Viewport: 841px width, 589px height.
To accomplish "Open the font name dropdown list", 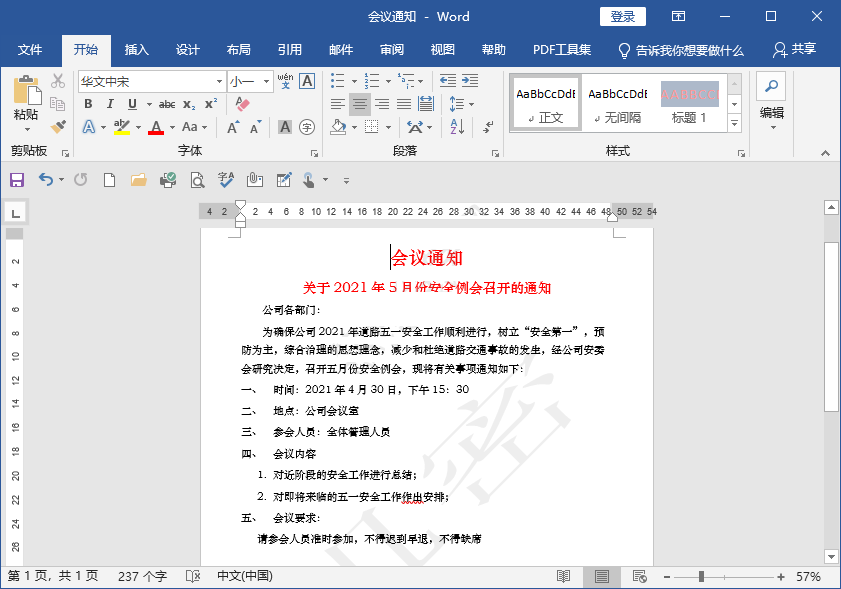I will coord(218,81).
